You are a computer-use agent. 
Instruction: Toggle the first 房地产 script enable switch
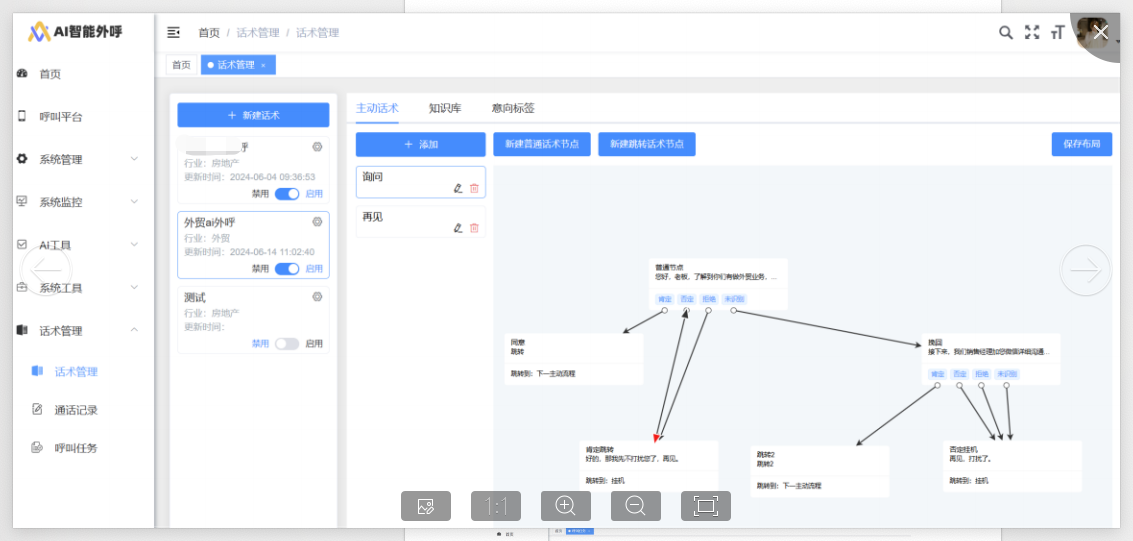[287, 194]
